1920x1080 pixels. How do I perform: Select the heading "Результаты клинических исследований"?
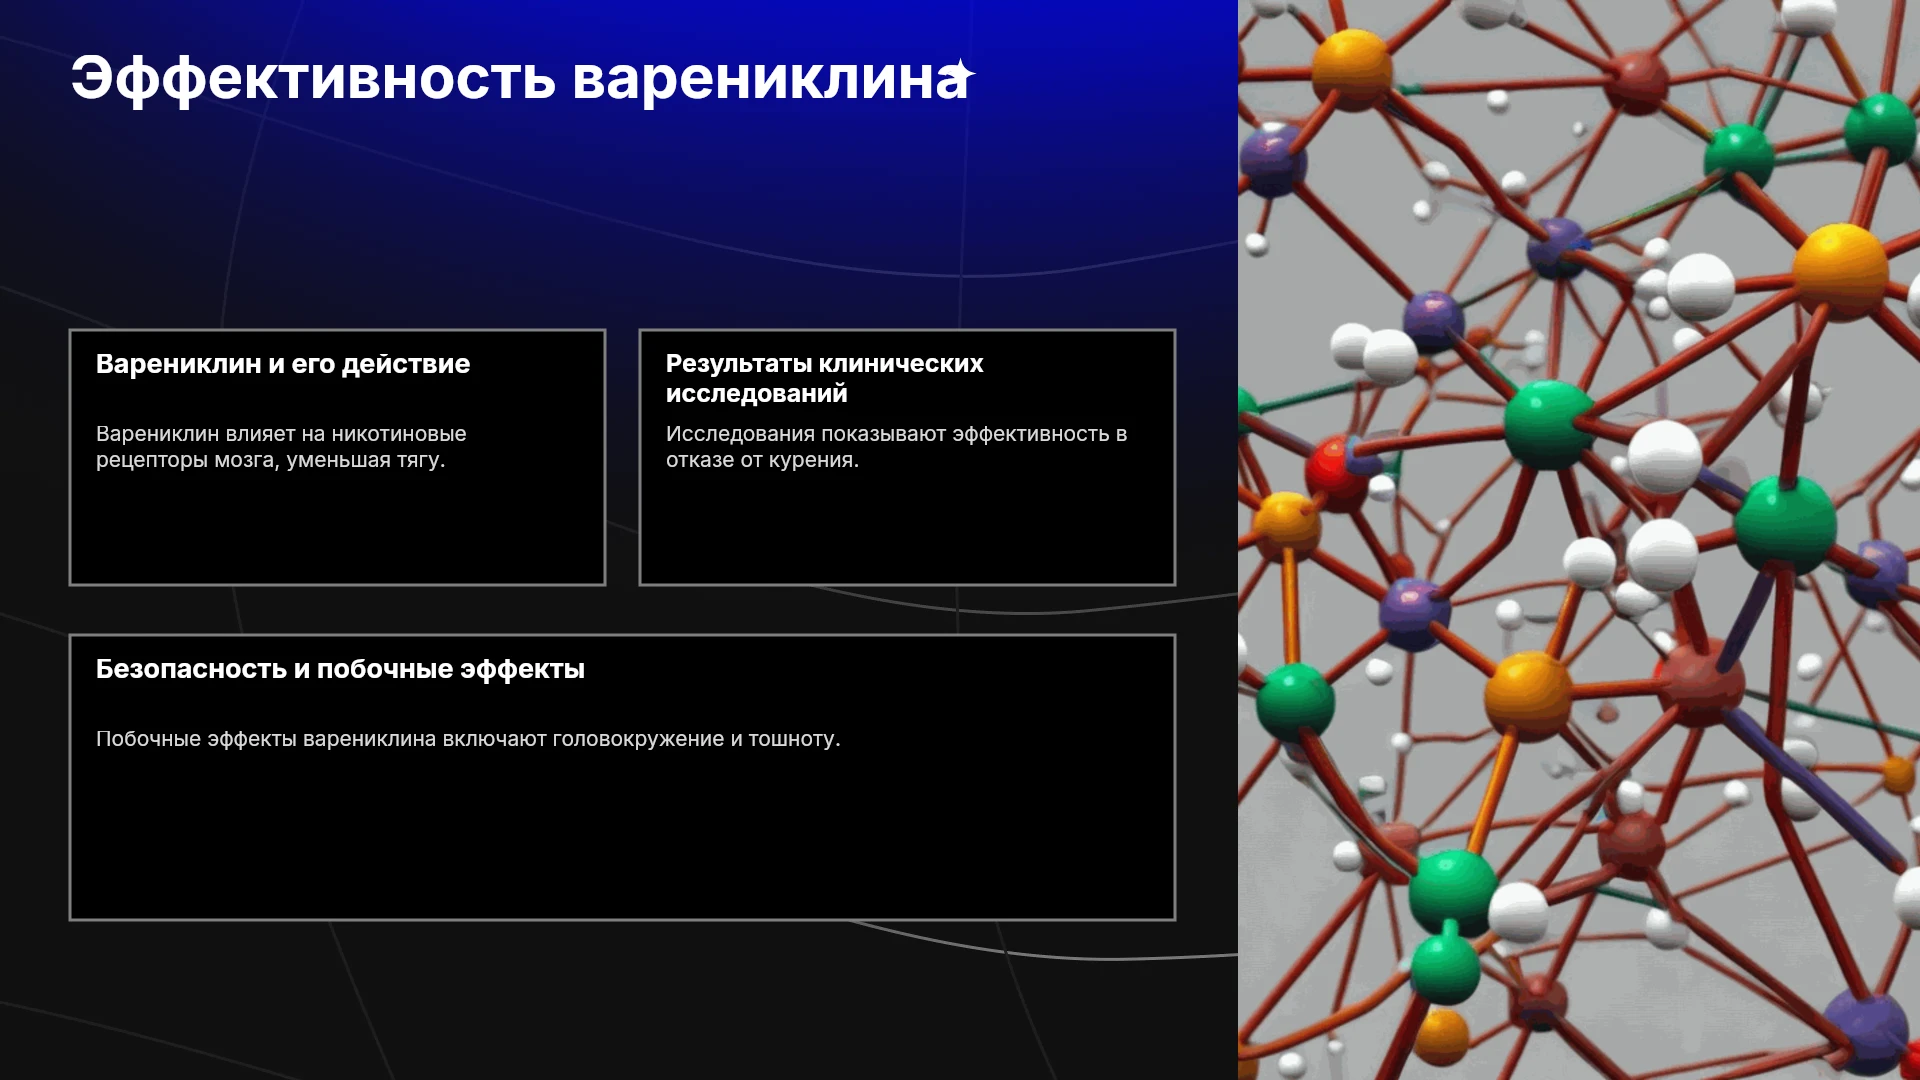pos(824,378)
